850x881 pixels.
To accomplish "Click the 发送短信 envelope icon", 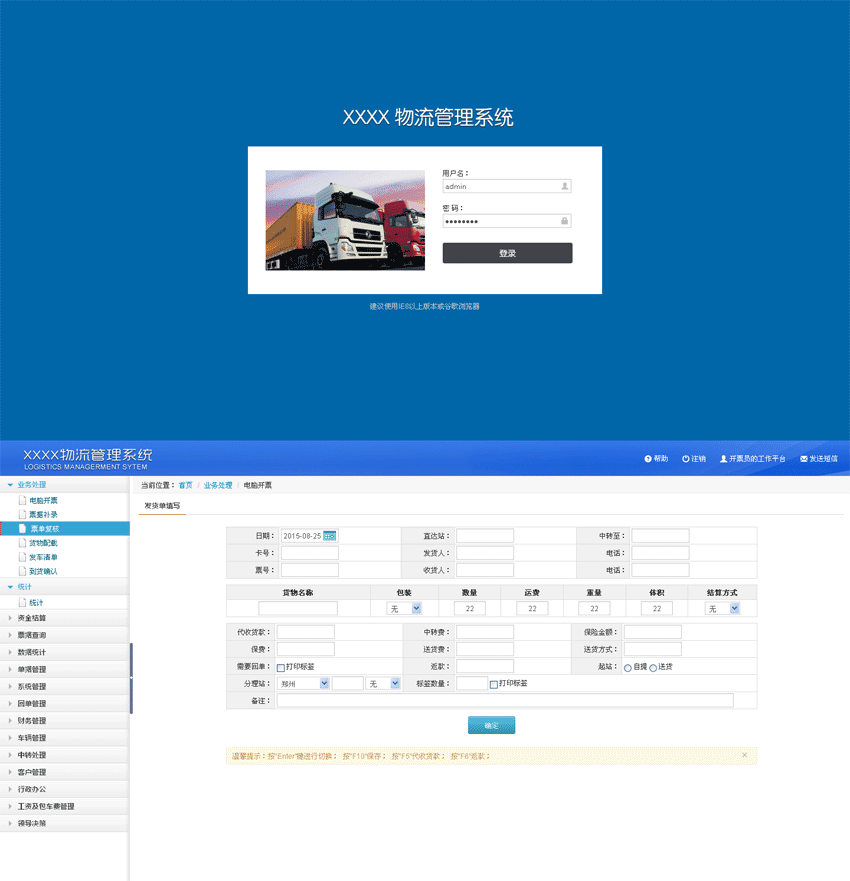I will (x=803, y=458).
